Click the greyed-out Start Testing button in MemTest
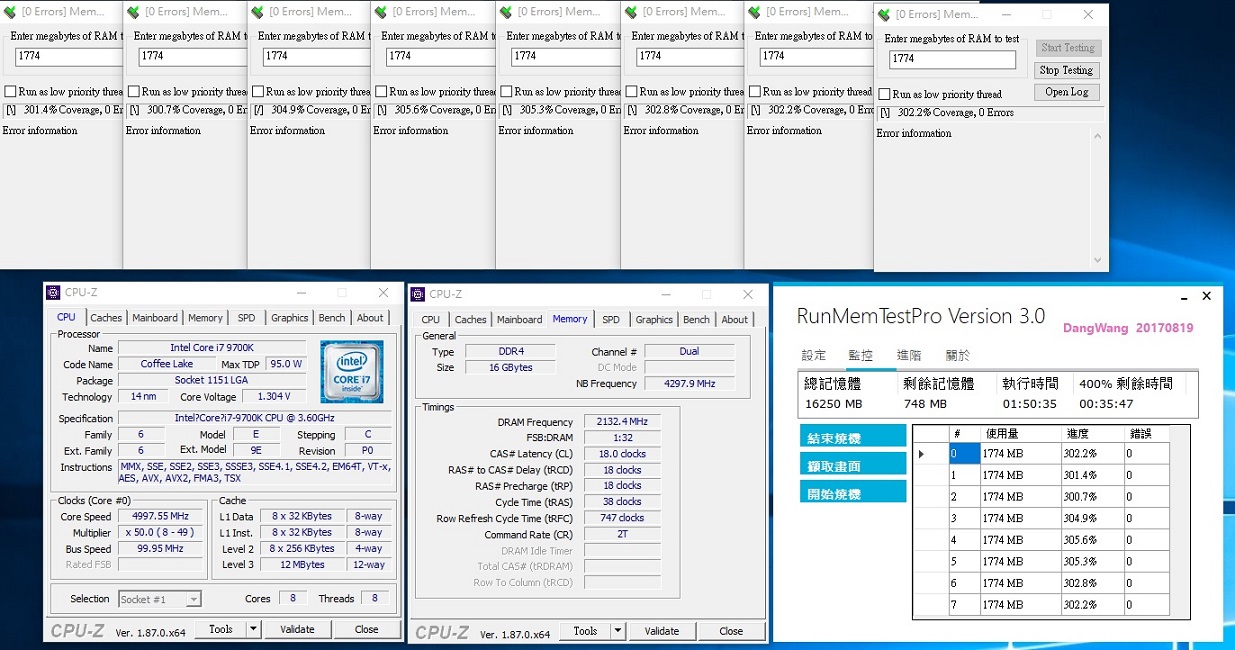 1066,48
